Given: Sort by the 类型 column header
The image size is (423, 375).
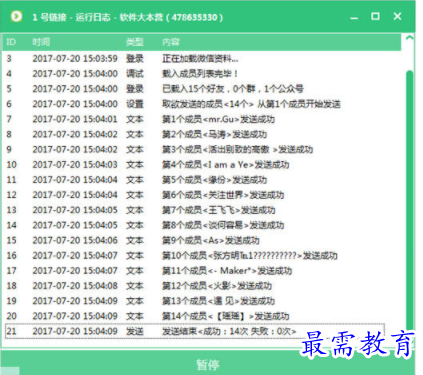Looking at the screenshot, I should 135,42.
